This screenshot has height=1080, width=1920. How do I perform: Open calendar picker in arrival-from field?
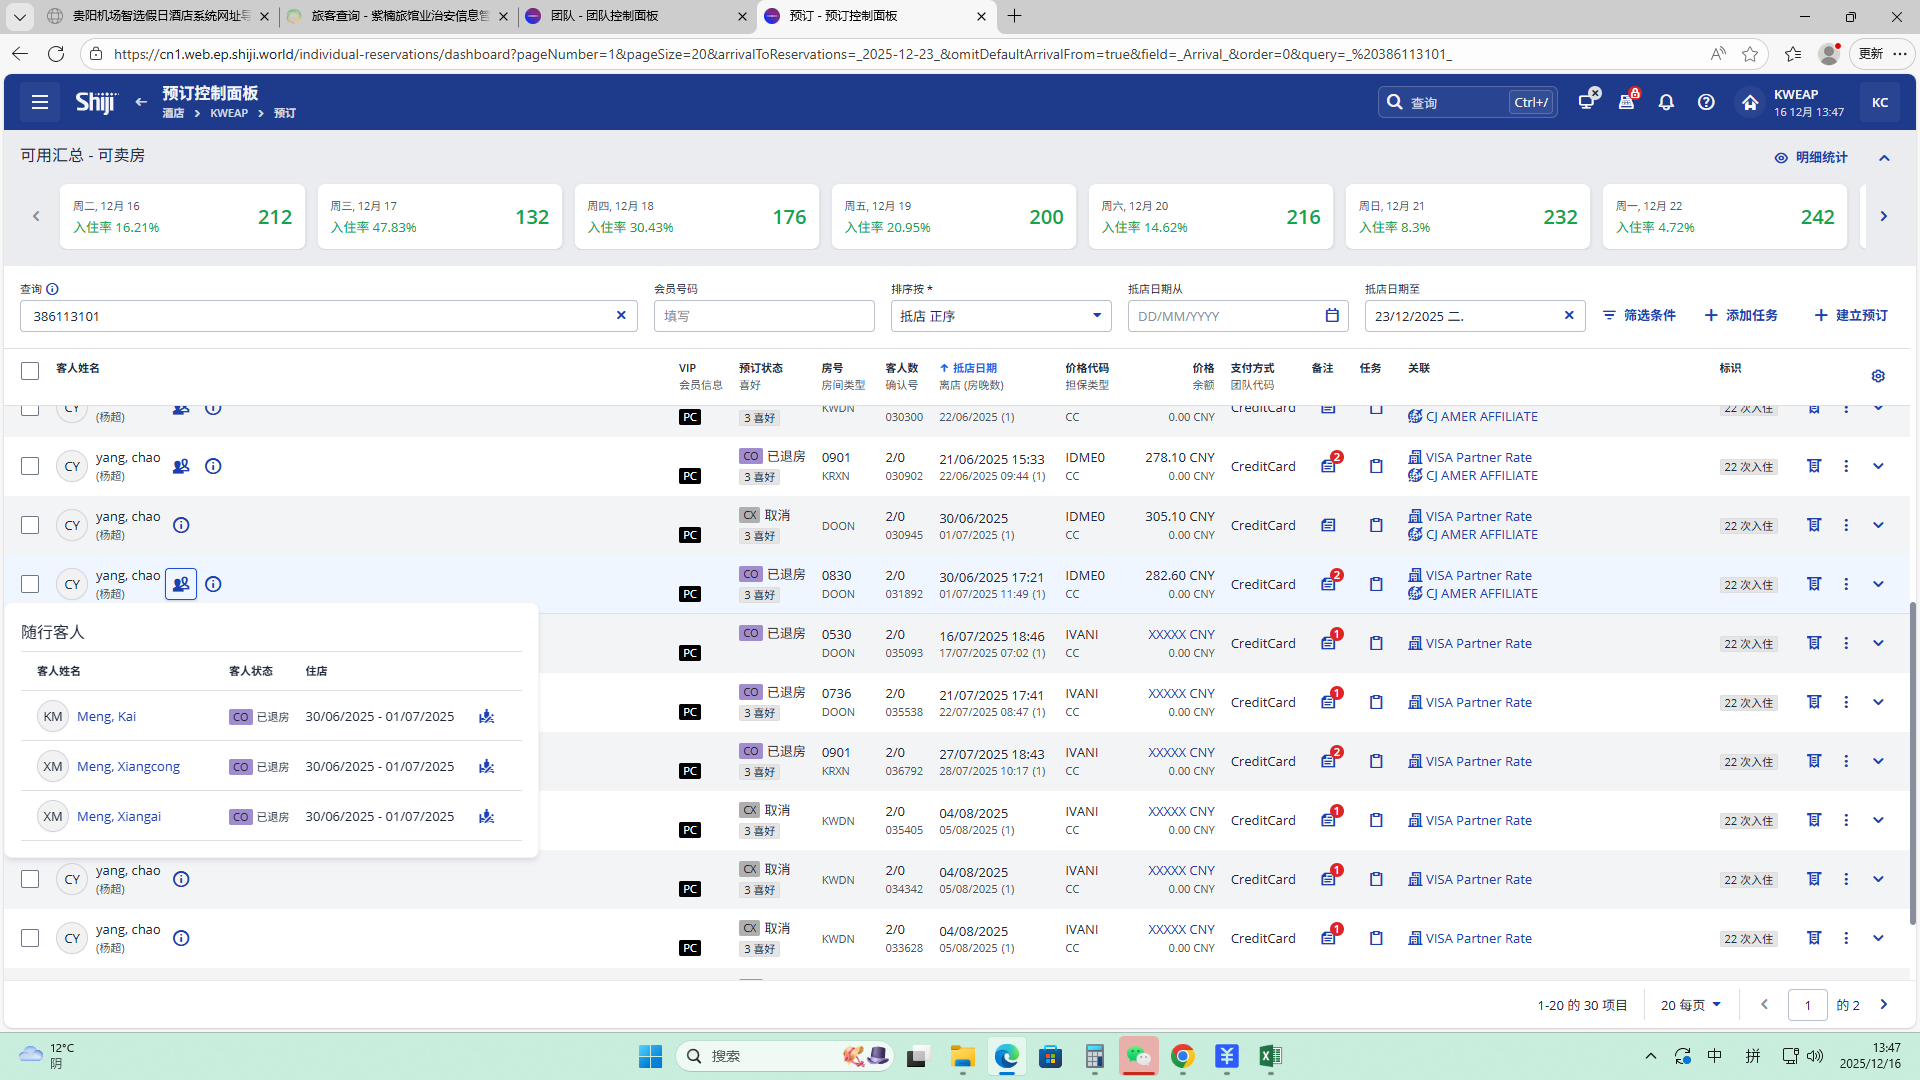click(x=1331, y=316)
